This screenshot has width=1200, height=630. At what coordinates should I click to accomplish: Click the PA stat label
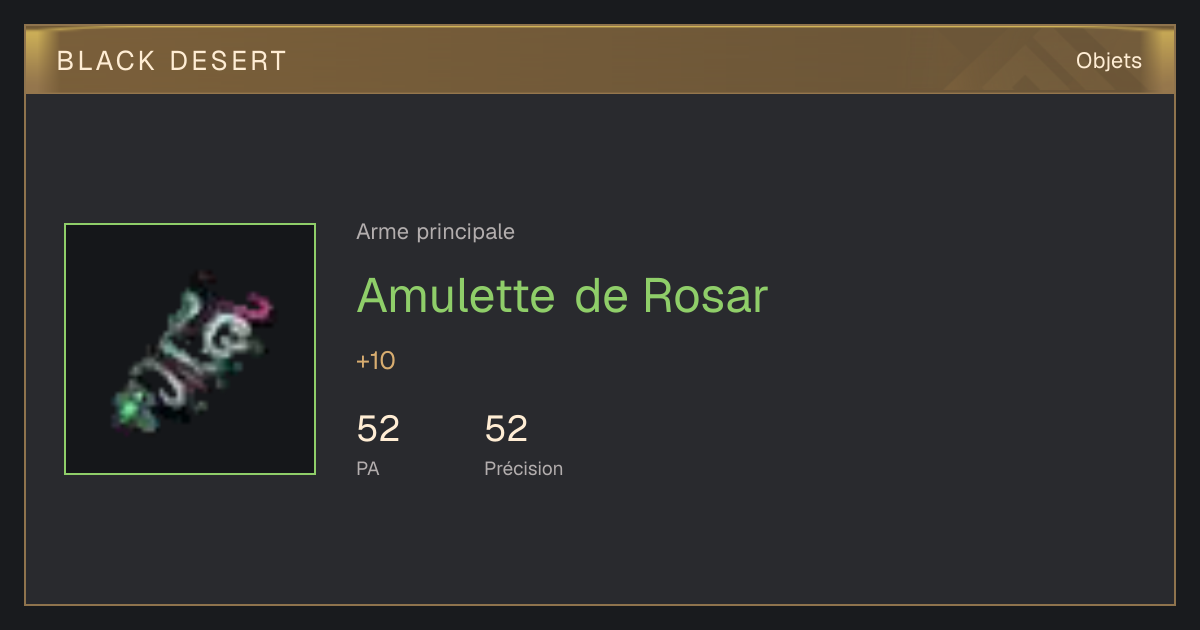tap(368, 468)
